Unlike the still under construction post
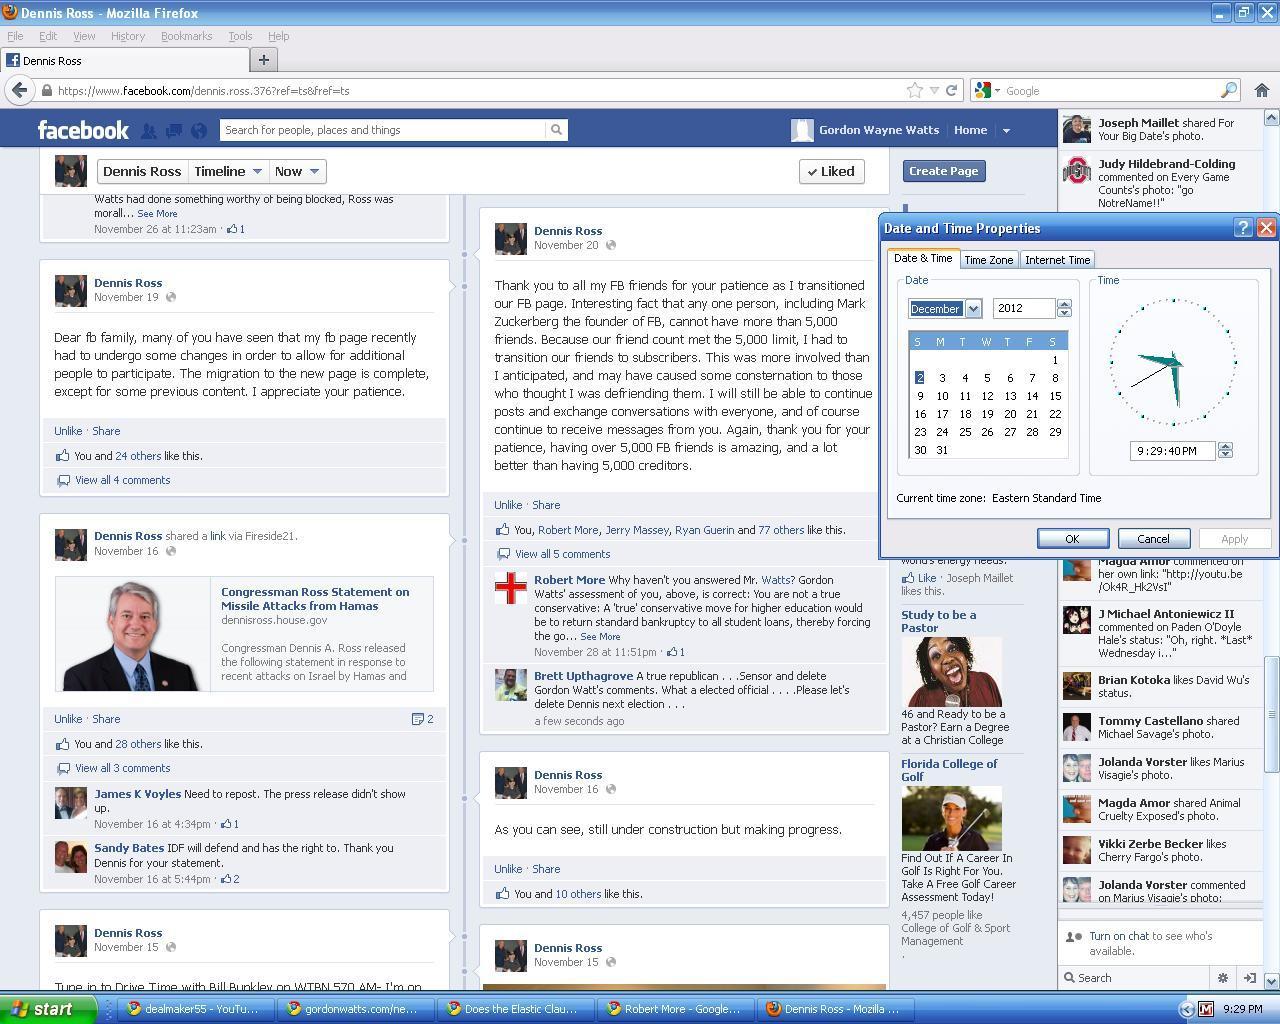1280x1024 pixels. pos(508,869)
